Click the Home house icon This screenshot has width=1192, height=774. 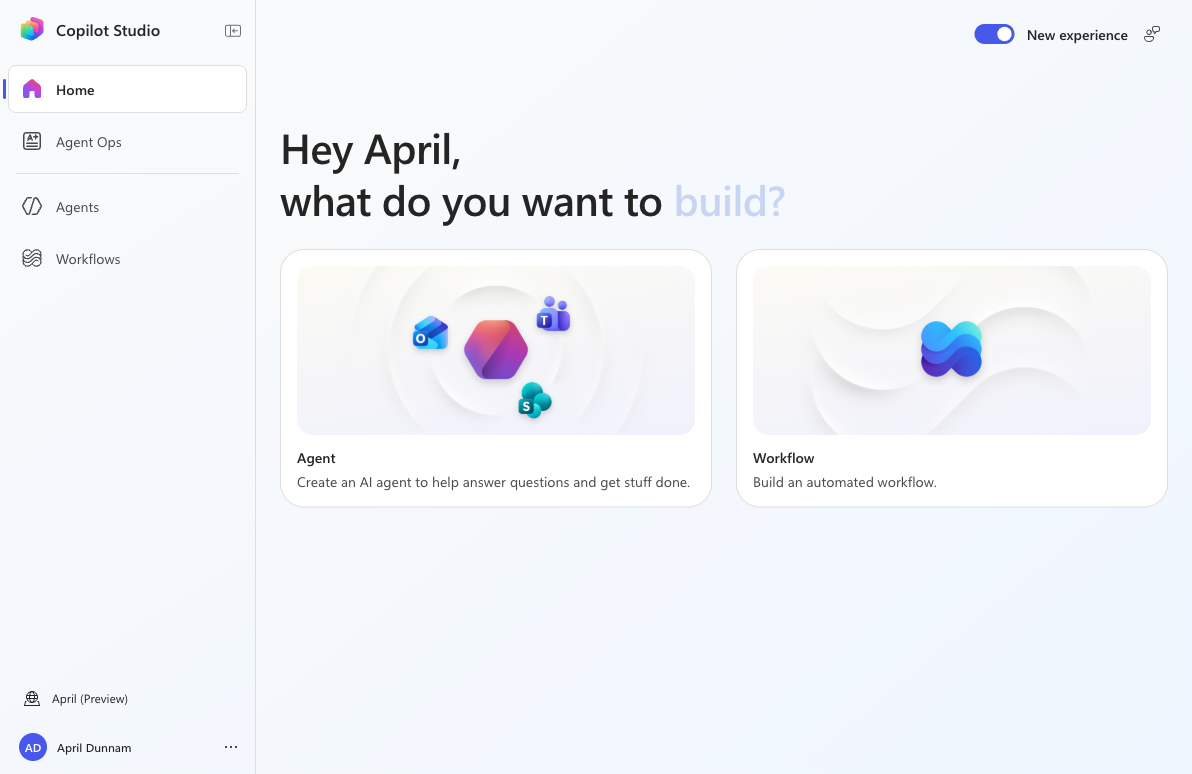tap(32, 89)
